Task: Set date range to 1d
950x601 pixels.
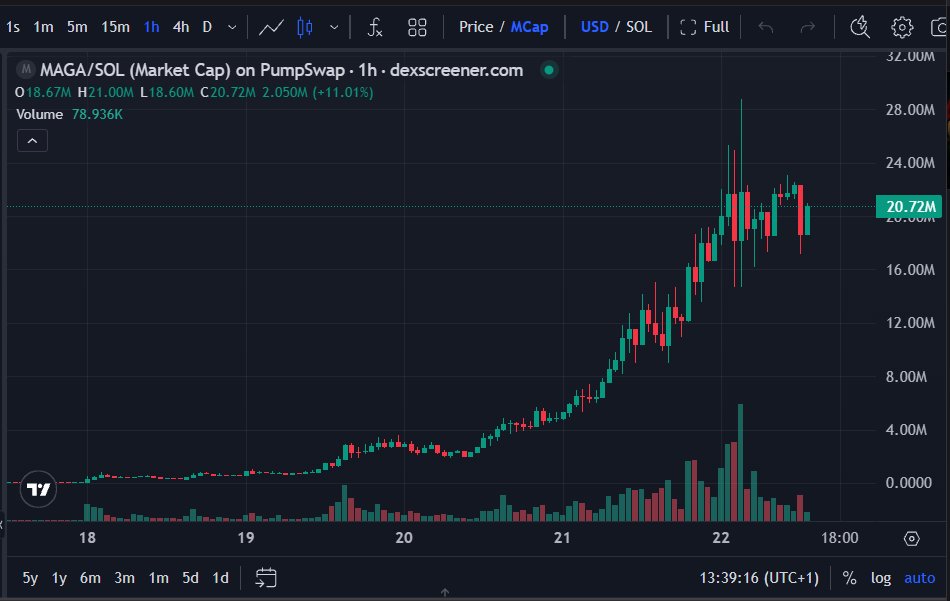Action: 221,578
